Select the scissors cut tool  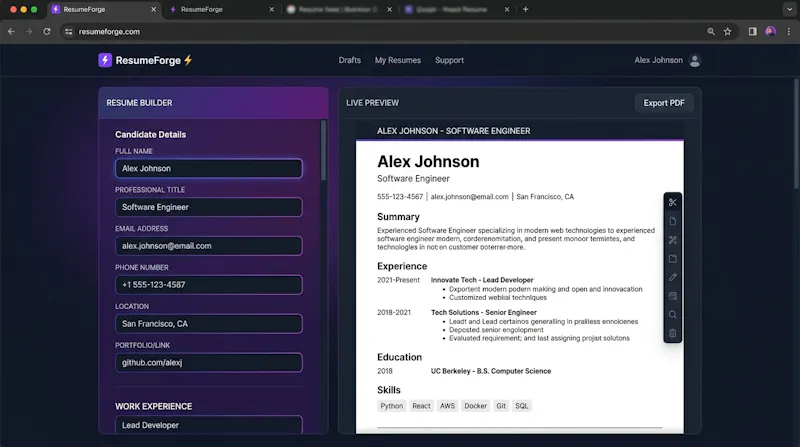(x=672, y=203)
